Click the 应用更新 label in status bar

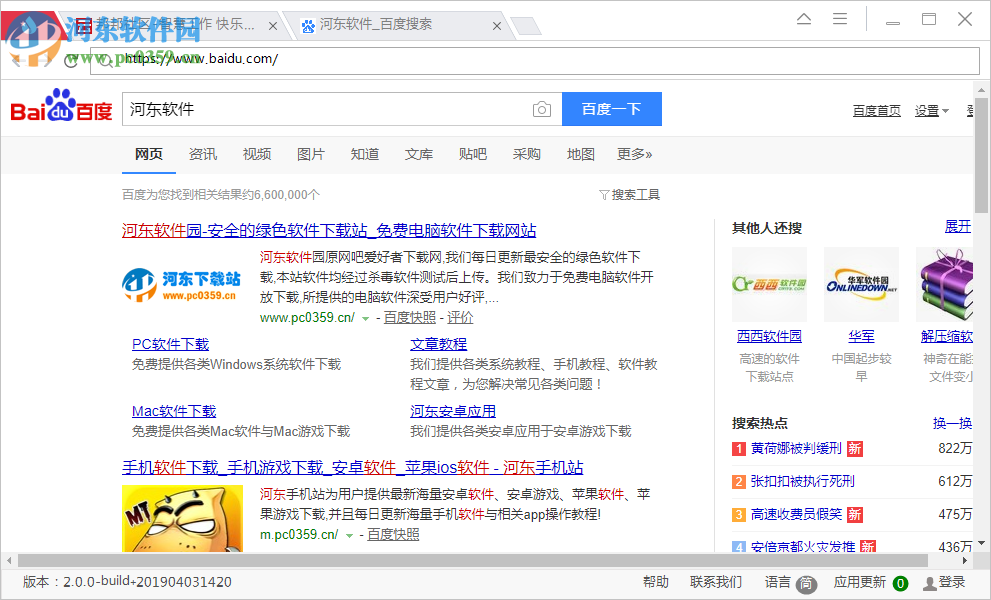tap(860, 582)
